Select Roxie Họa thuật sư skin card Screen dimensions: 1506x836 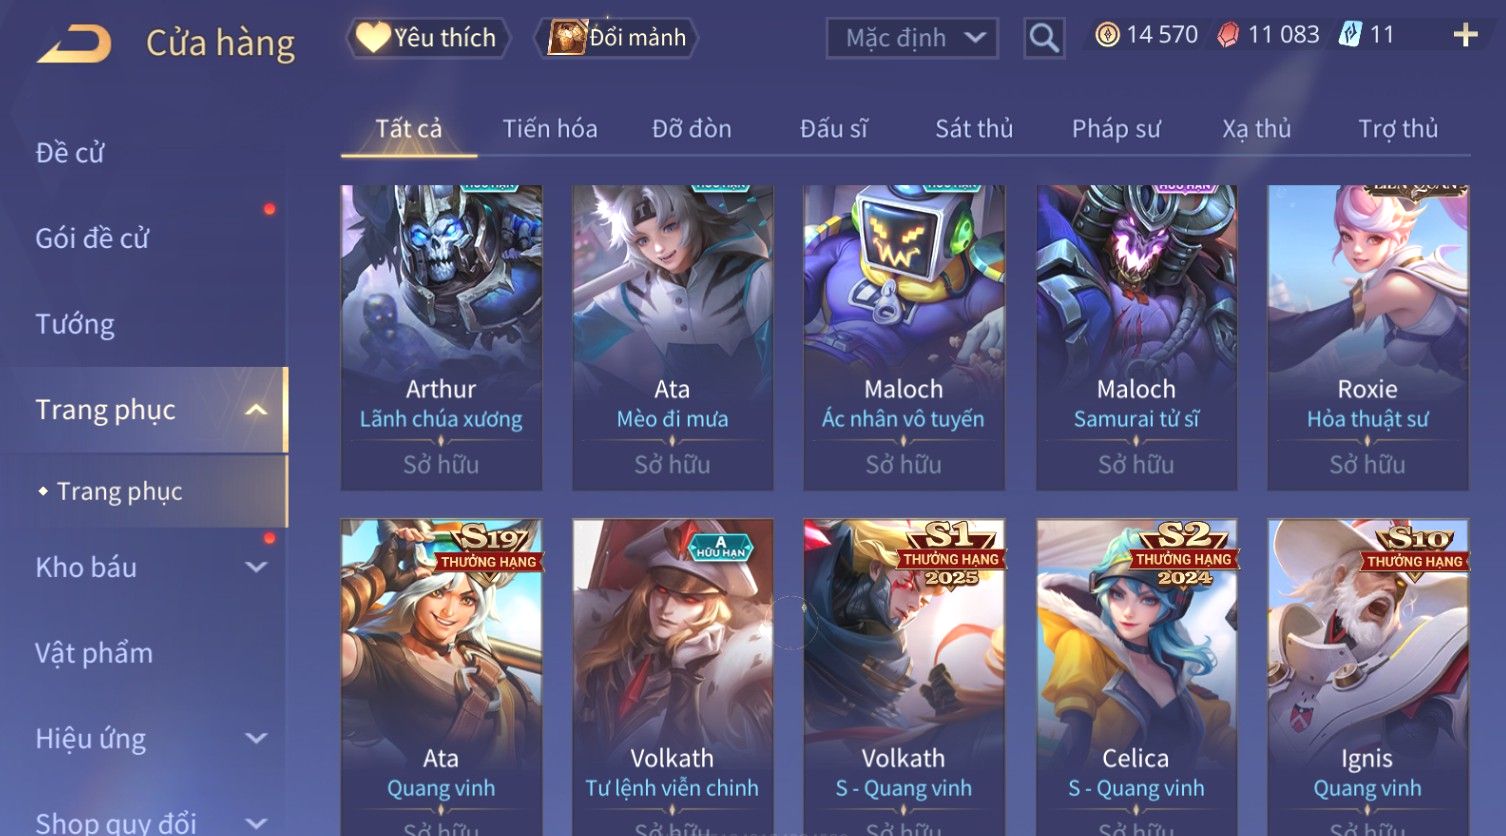pos(1367,337)
